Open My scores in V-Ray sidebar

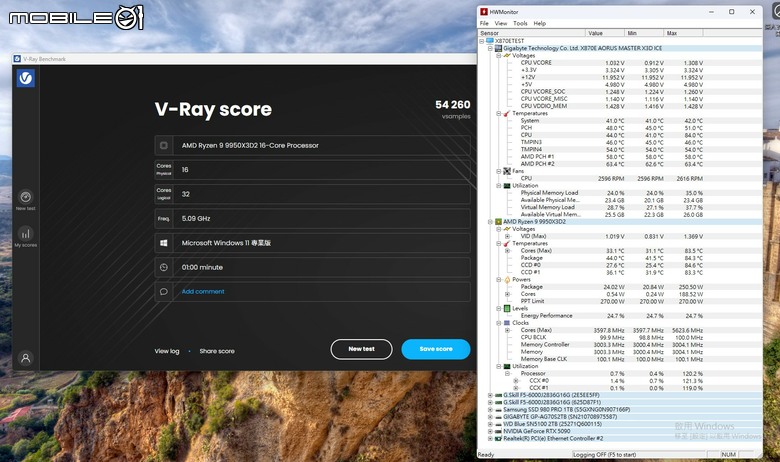pyautogui.click(x=25, y=237)
